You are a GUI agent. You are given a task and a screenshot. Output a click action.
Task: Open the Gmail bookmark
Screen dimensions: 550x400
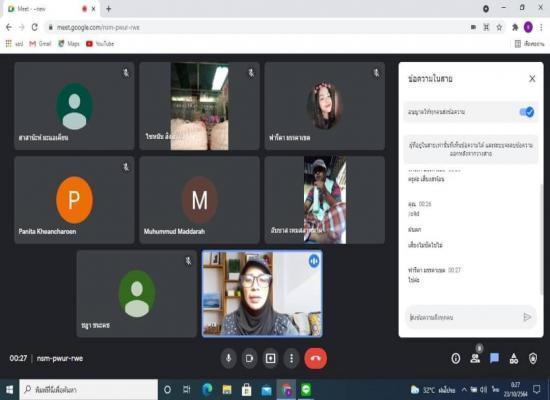pos(40,44)
